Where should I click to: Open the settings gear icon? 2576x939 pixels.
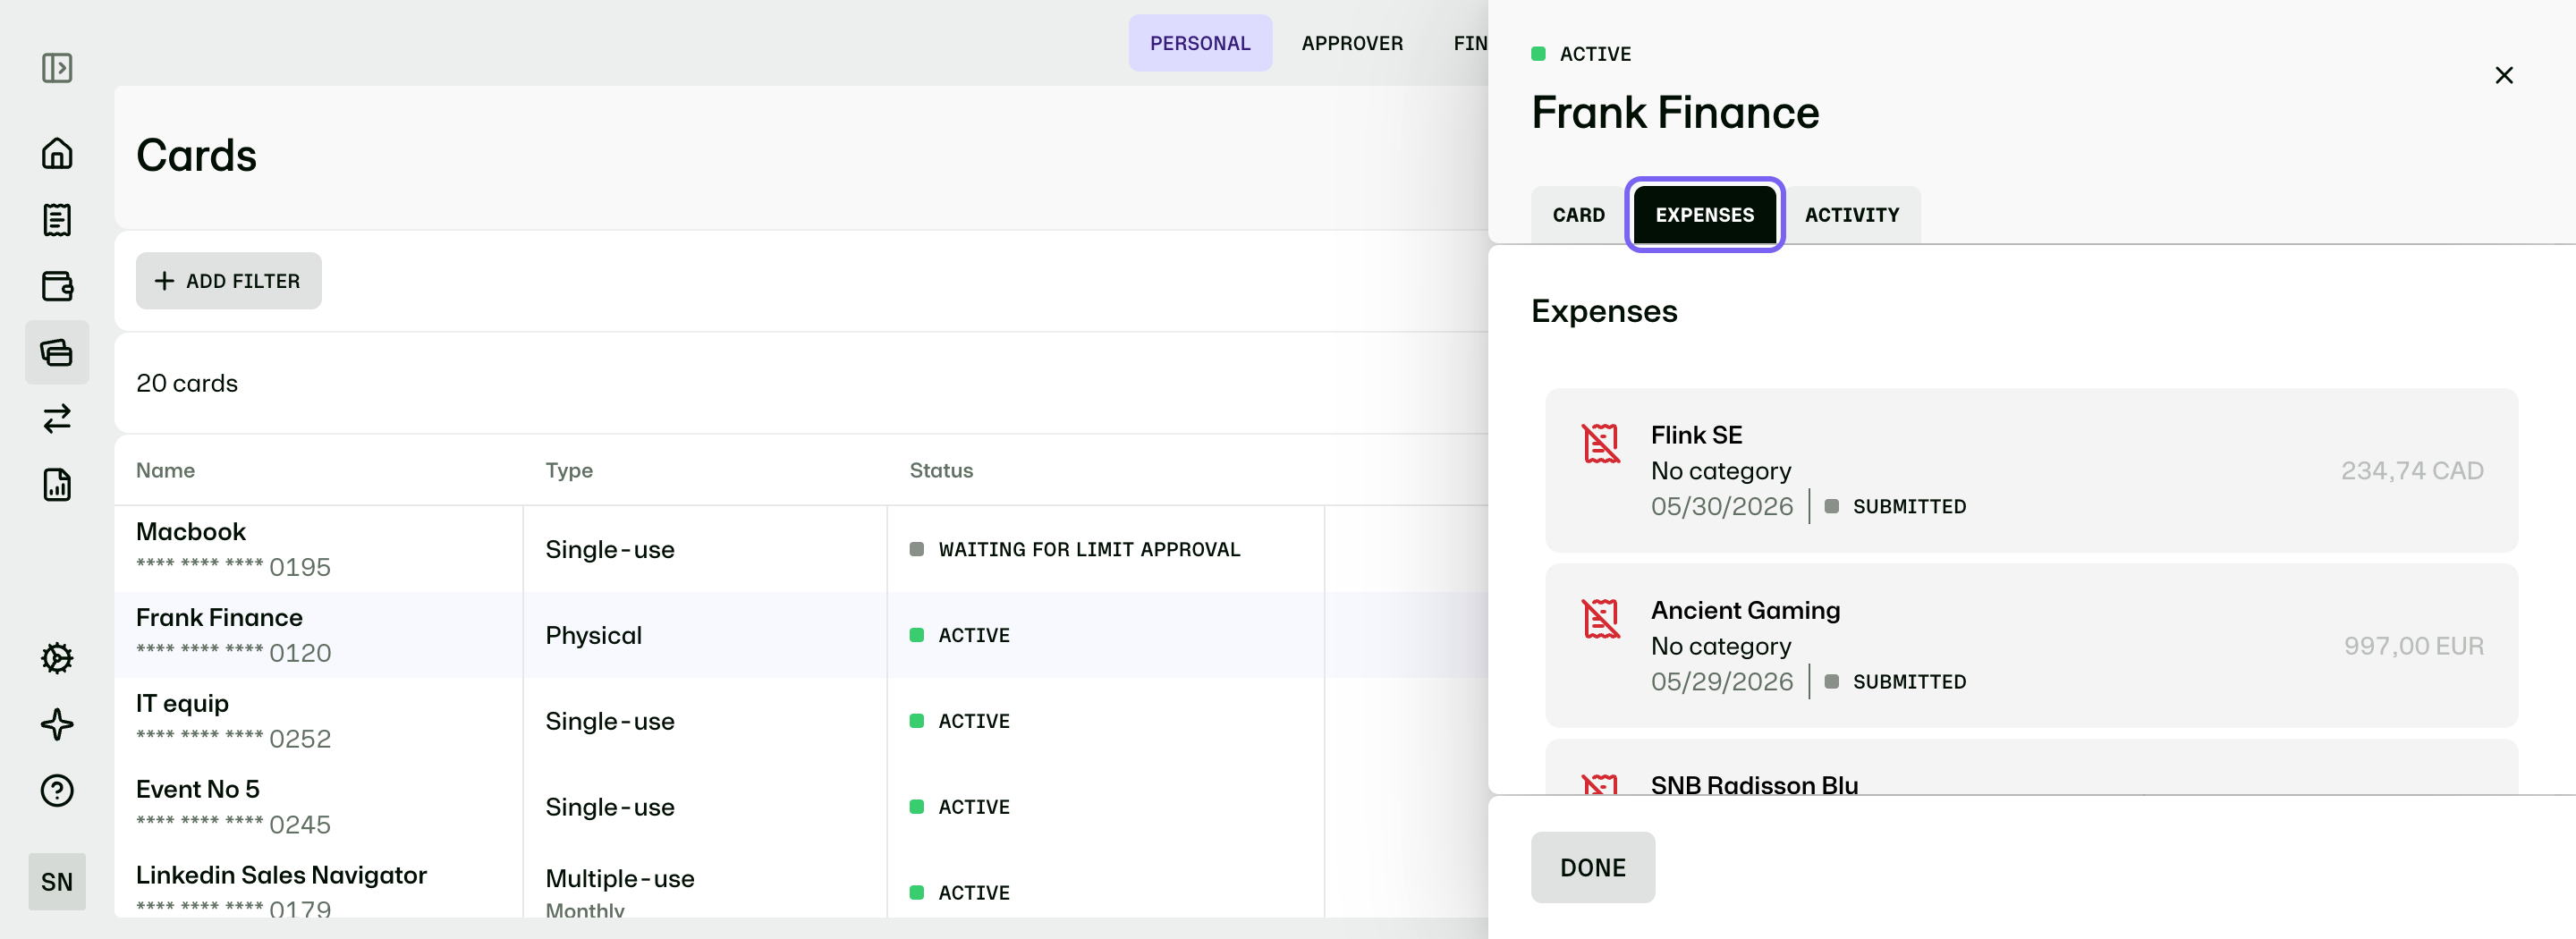coord(57,658)
